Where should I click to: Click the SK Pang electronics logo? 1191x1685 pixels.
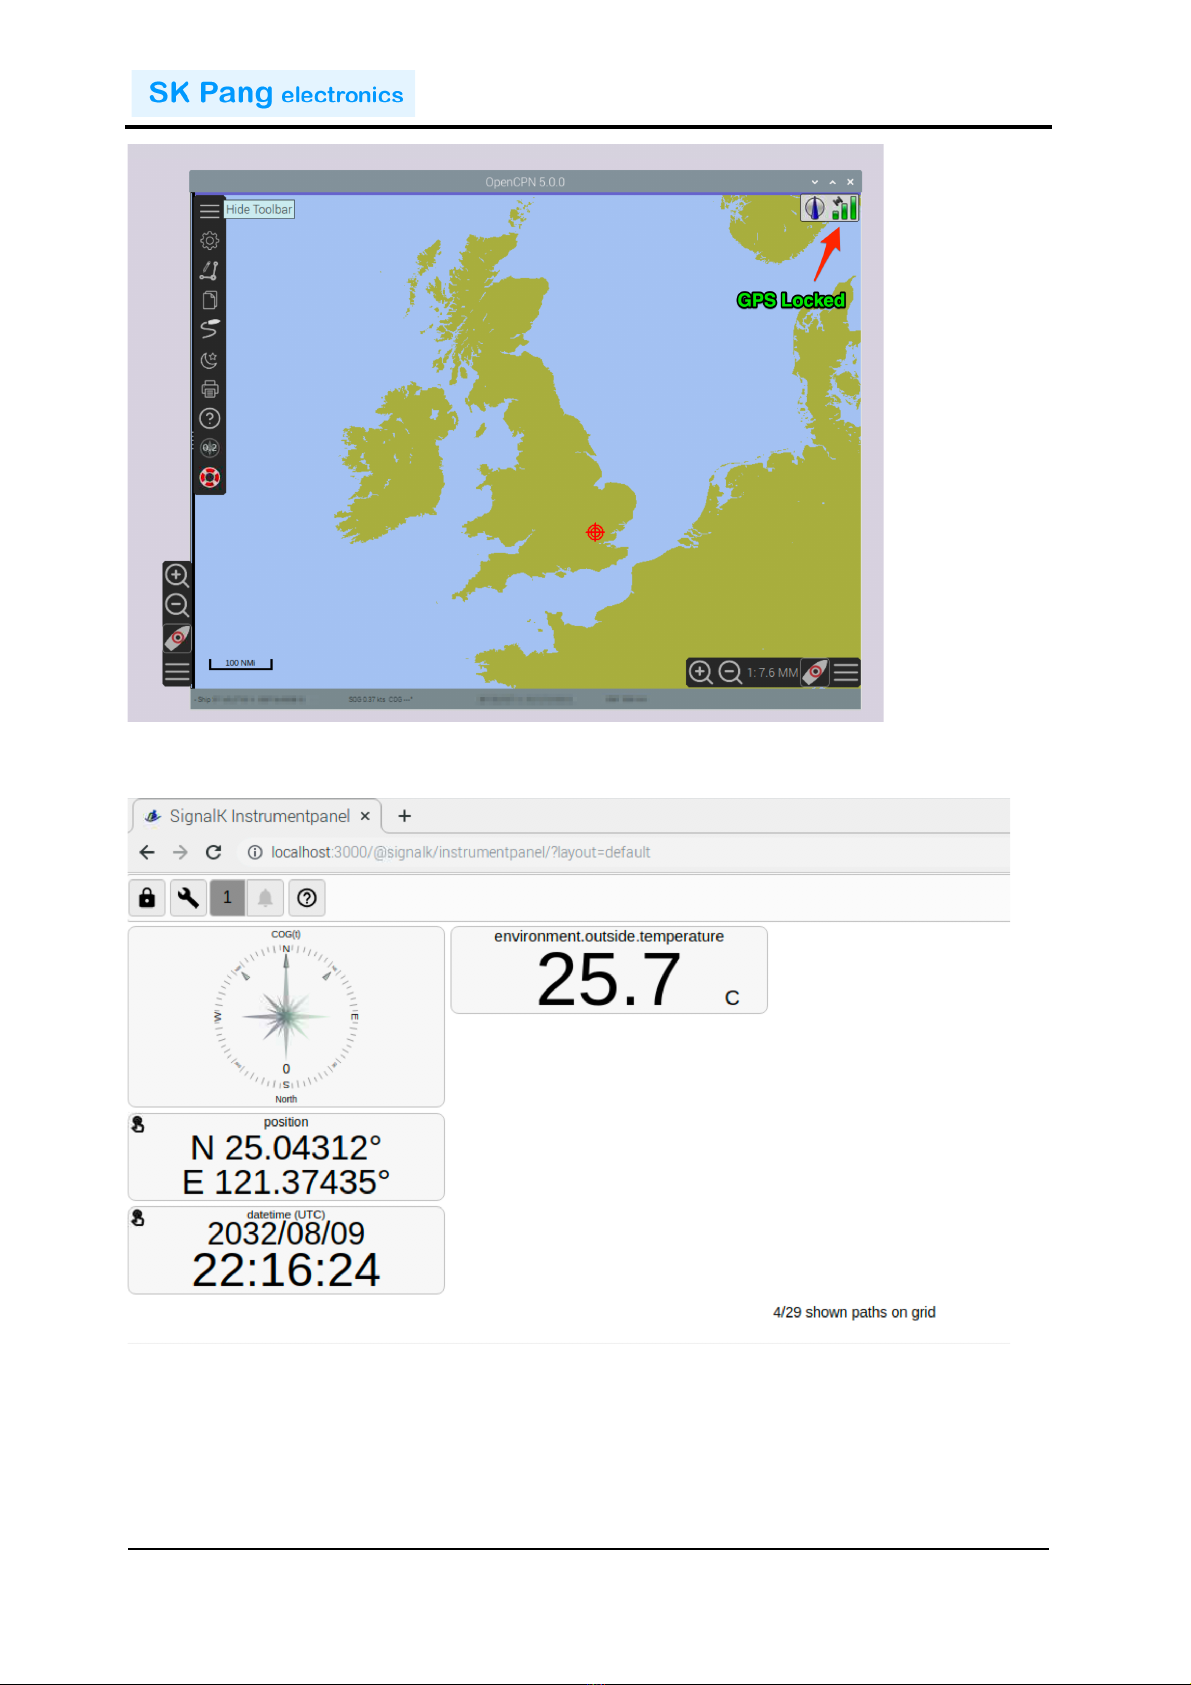coord(274,93)
